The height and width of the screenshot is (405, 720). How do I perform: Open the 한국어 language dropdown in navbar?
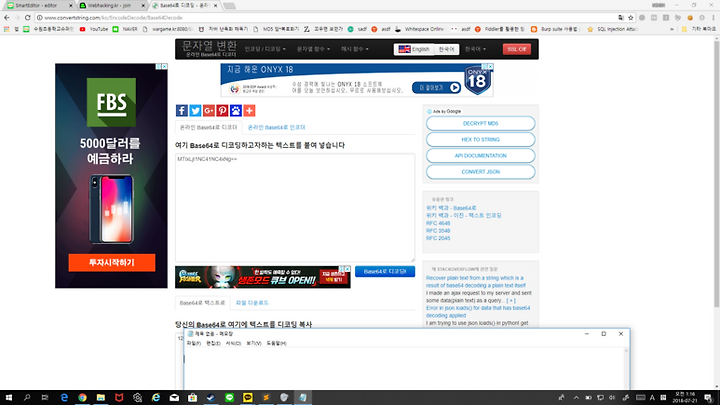475,49
